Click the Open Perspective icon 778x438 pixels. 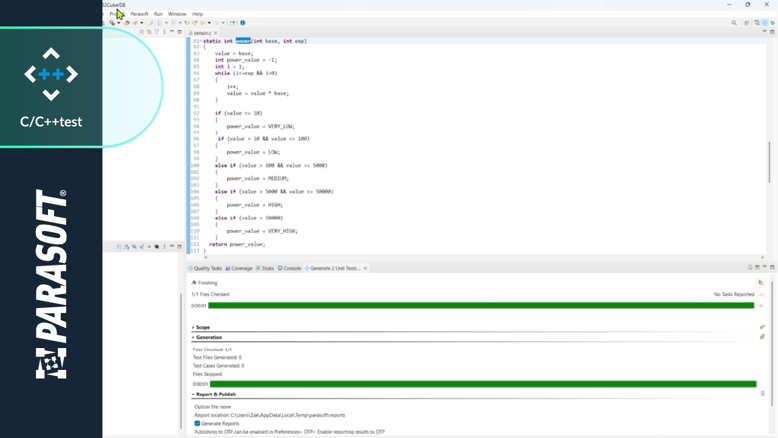(747, 23)
